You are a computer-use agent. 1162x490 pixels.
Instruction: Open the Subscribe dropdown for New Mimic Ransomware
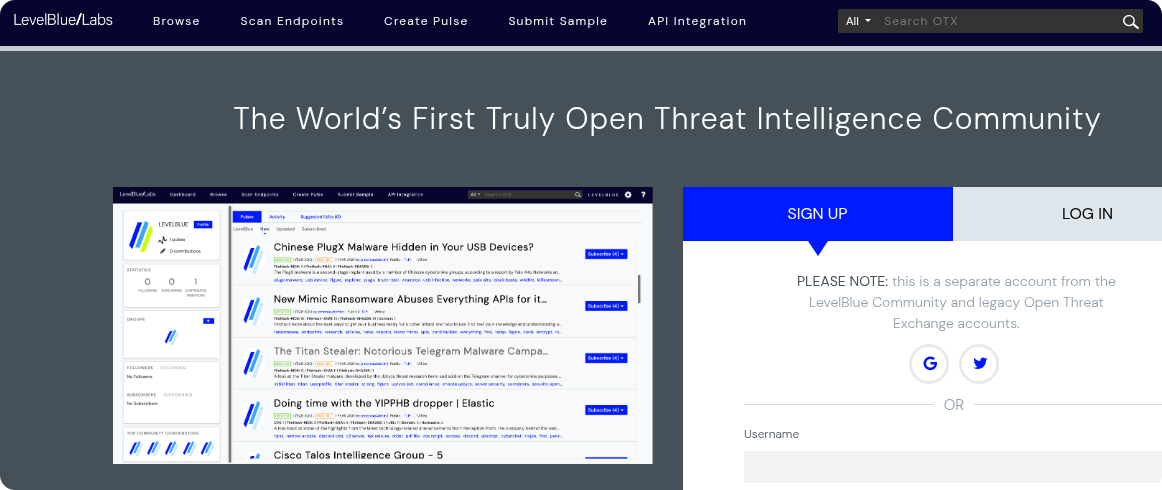tap(605, 306)
